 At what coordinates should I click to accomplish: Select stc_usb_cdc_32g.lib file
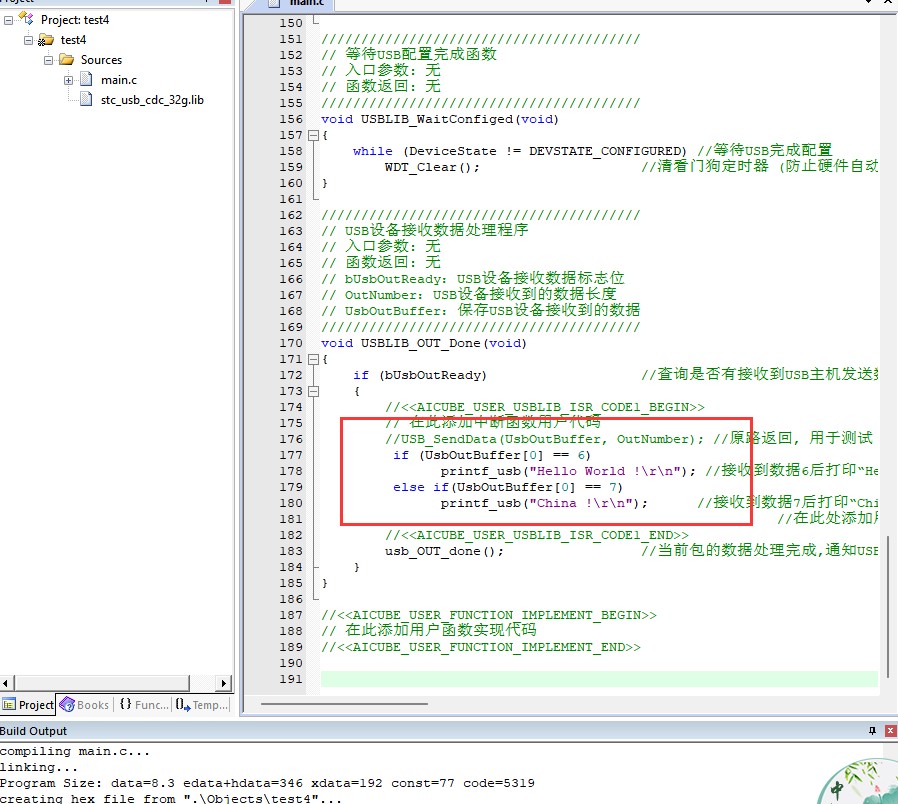[152, 100]
